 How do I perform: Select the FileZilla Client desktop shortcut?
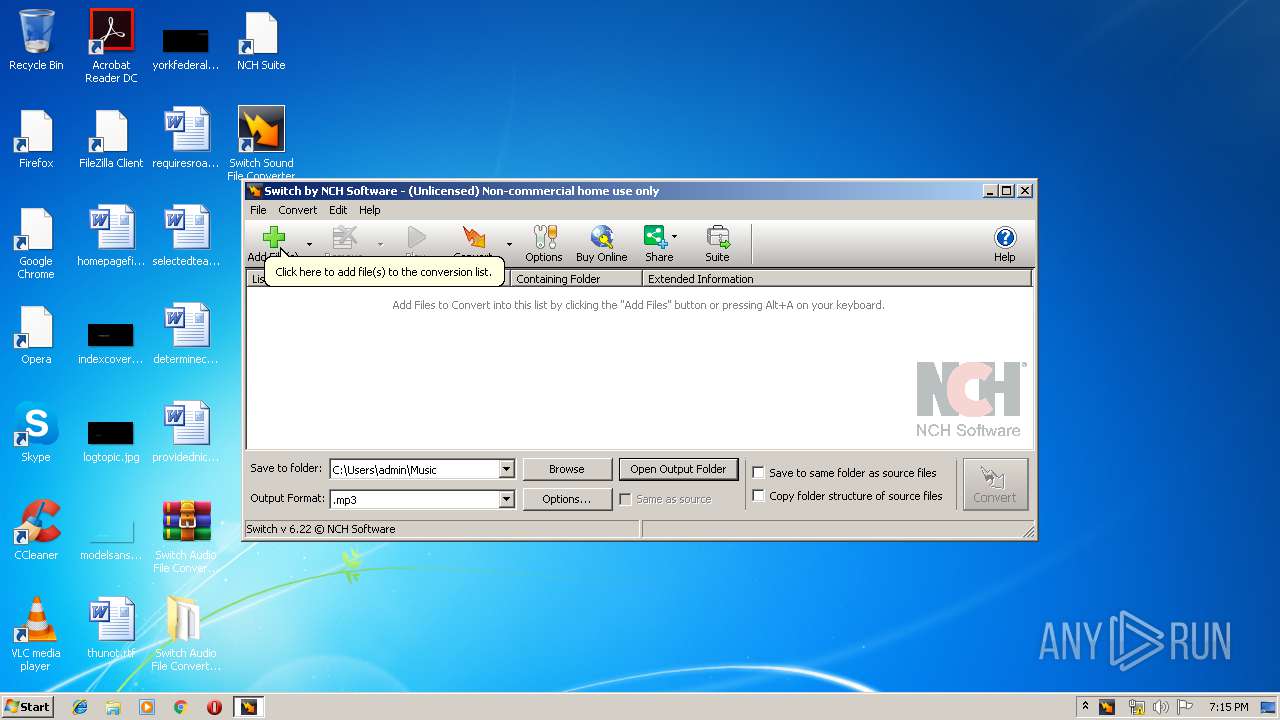[111, 138]
